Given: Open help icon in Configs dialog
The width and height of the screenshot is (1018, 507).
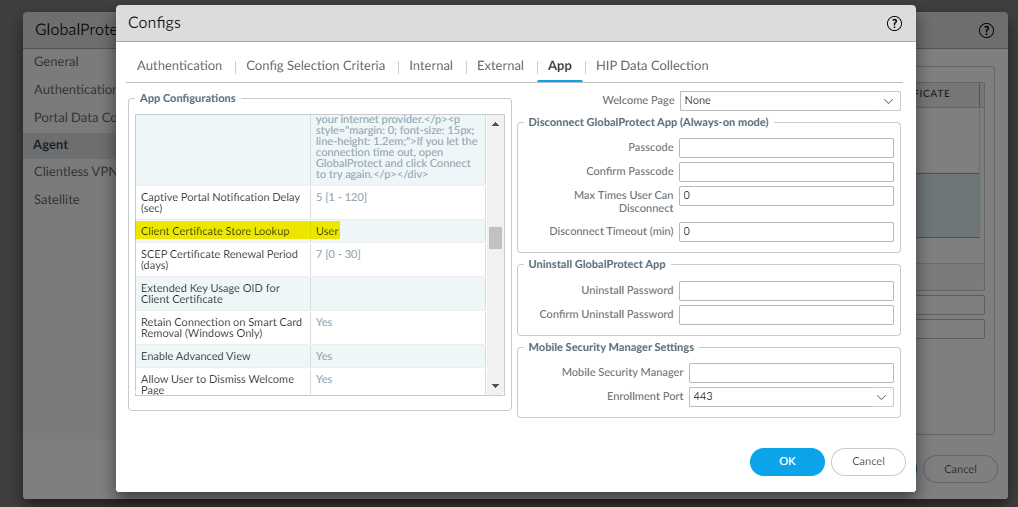Looking at the screenshot, I should pyautogui.click(x=894, y=24).
